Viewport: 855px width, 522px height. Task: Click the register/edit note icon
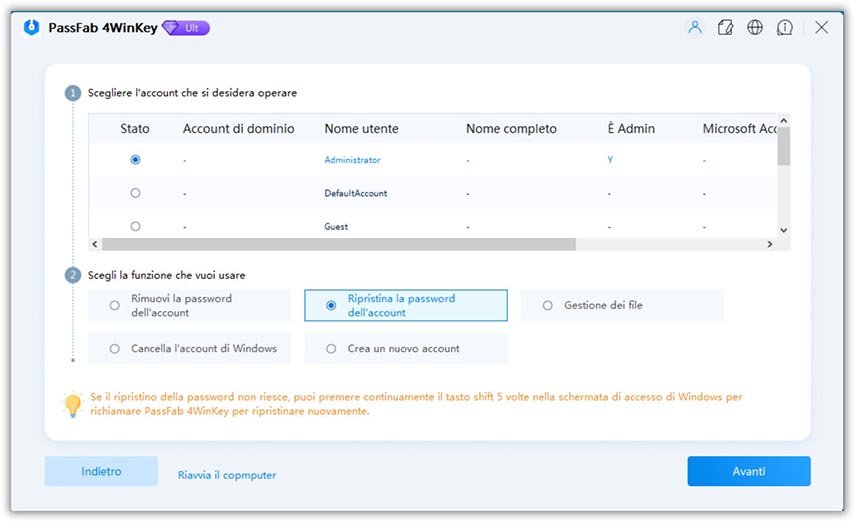725,28
